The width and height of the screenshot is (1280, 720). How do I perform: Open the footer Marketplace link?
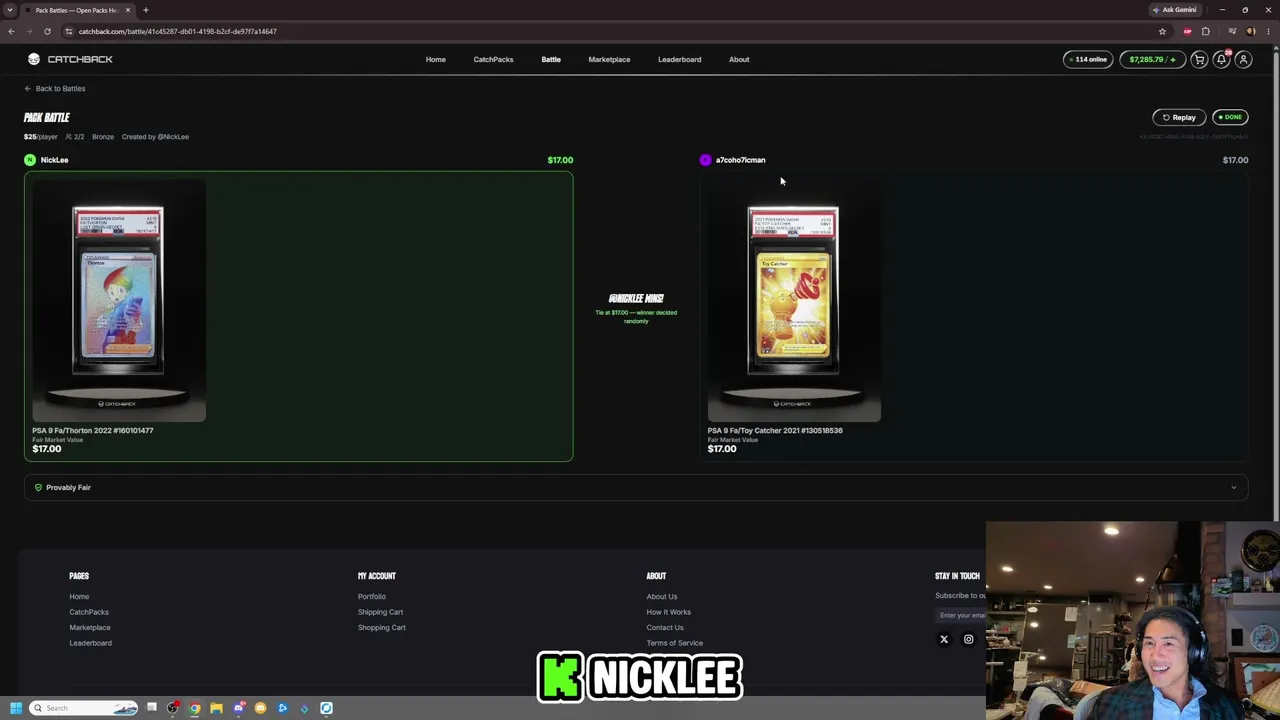point(90,627)
